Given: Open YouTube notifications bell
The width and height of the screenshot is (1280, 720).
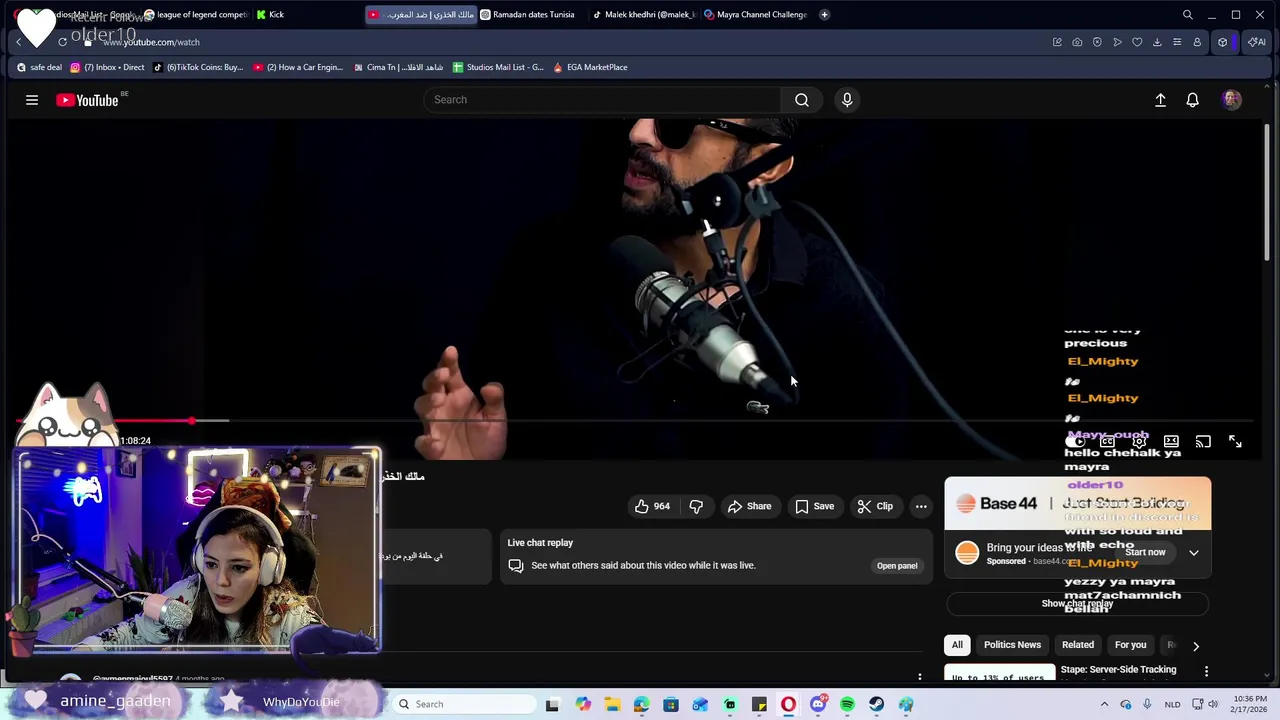Looking at the screenshot, I should [1192, 100].
